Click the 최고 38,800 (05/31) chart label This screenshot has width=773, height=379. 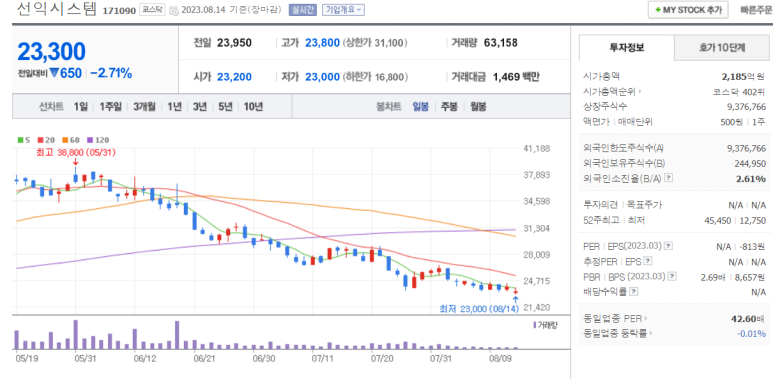pyautogui.click(x=76, y=153)
